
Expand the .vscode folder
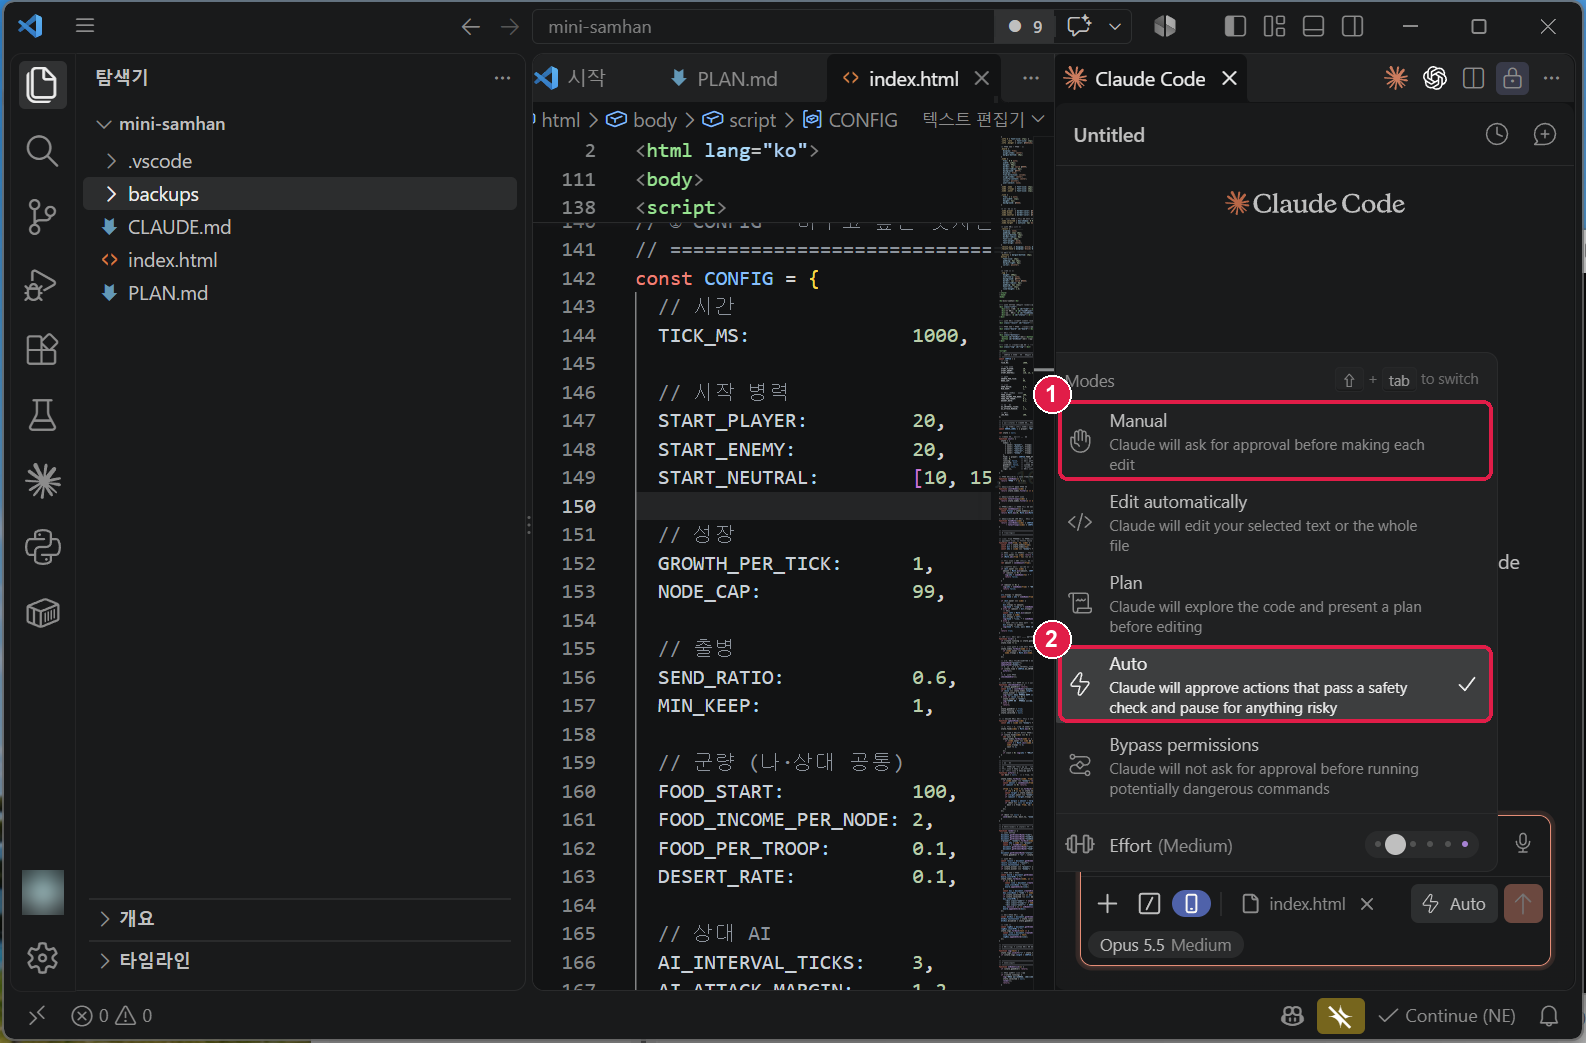click(x=300, y=161)
